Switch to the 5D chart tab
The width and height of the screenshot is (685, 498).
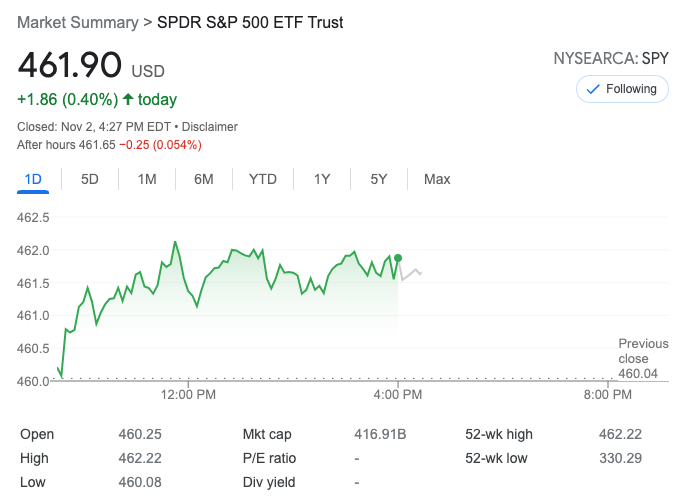pos(90,179)
